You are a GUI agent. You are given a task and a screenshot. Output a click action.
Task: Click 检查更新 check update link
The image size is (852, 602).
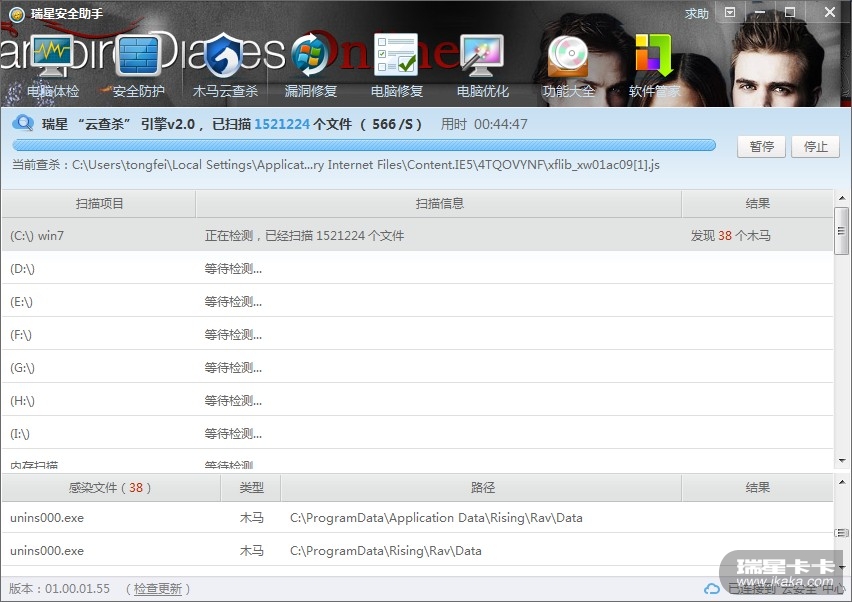coord(158,588)
